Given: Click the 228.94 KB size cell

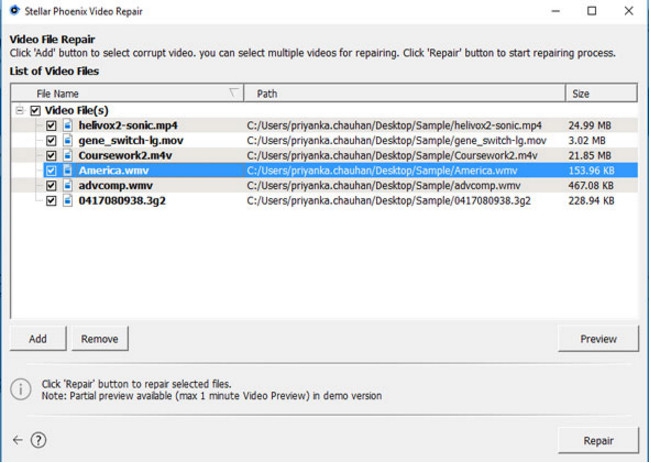Looking at the screenshot, I should pyautogui.click(x=591, y=201).
